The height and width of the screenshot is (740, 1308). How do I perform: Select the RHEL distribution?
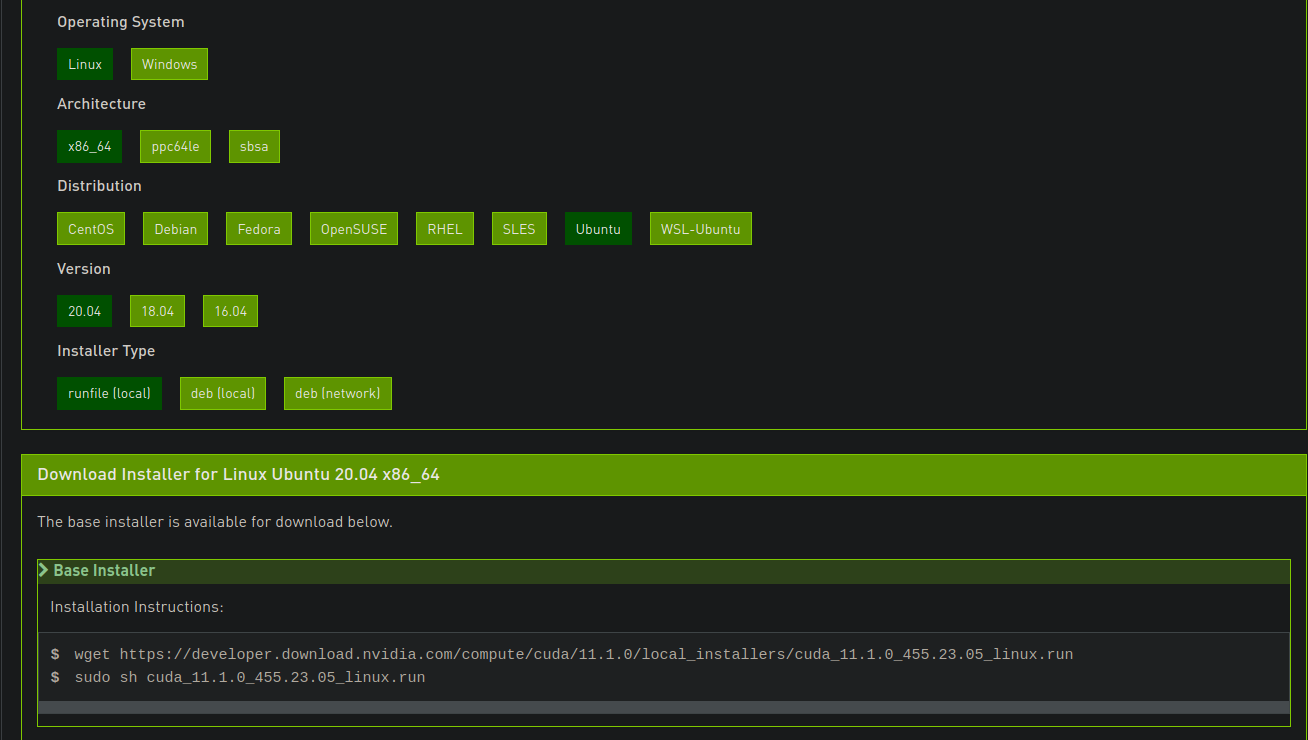[x=444, y=228]
